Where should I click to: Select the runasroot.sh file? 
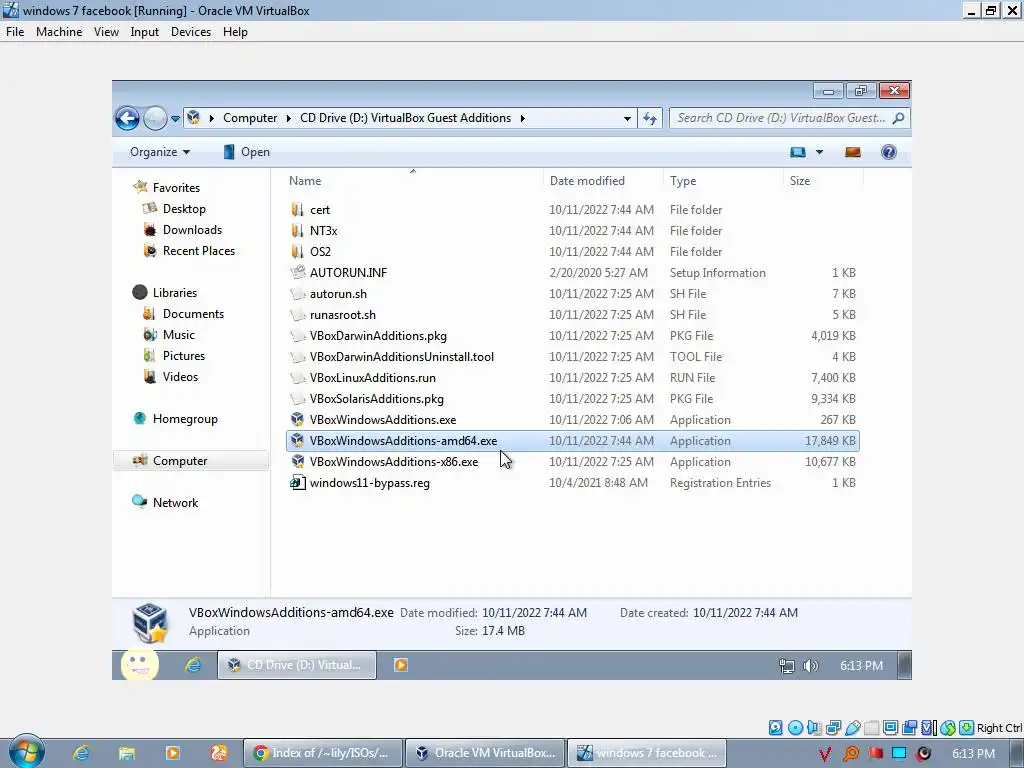pyautogui.click(x=343, y=315)
